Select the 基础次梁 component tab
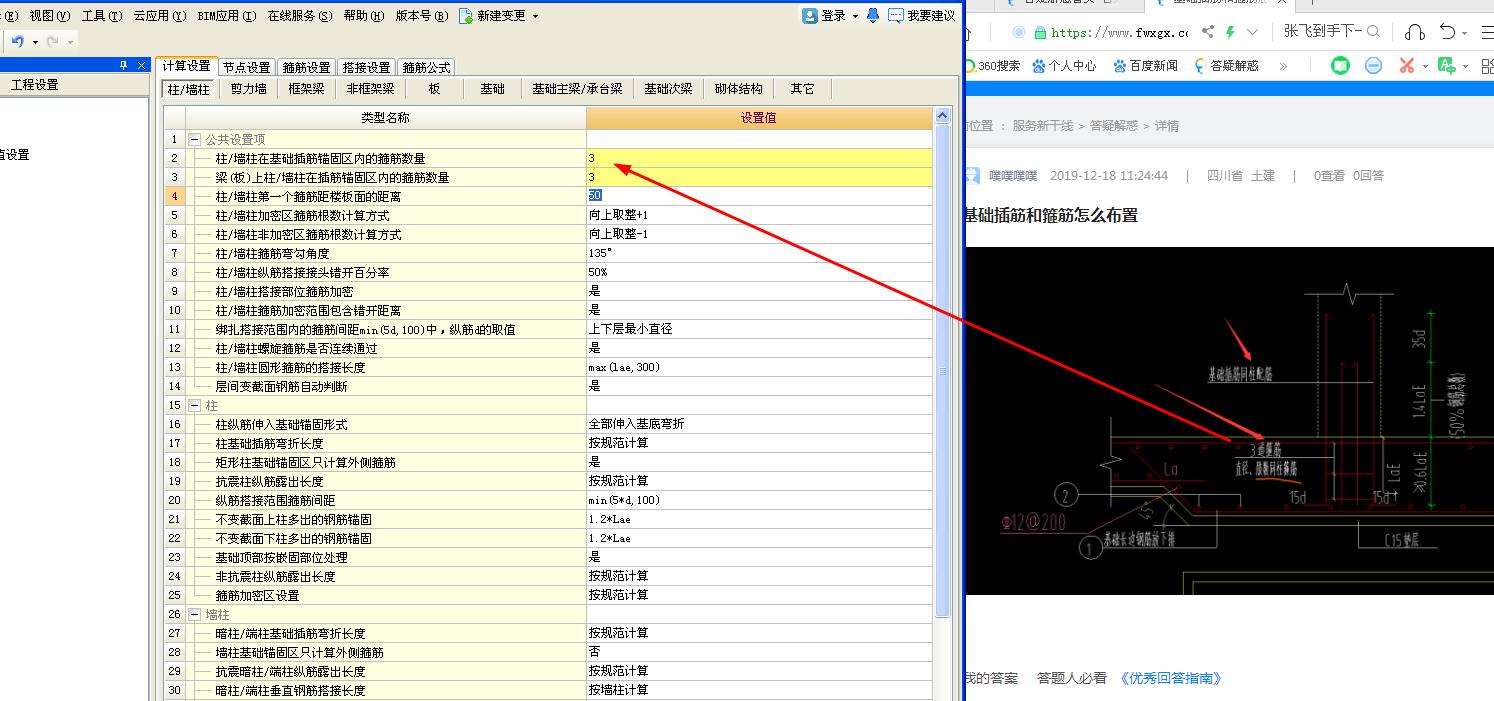 point(668,89)
